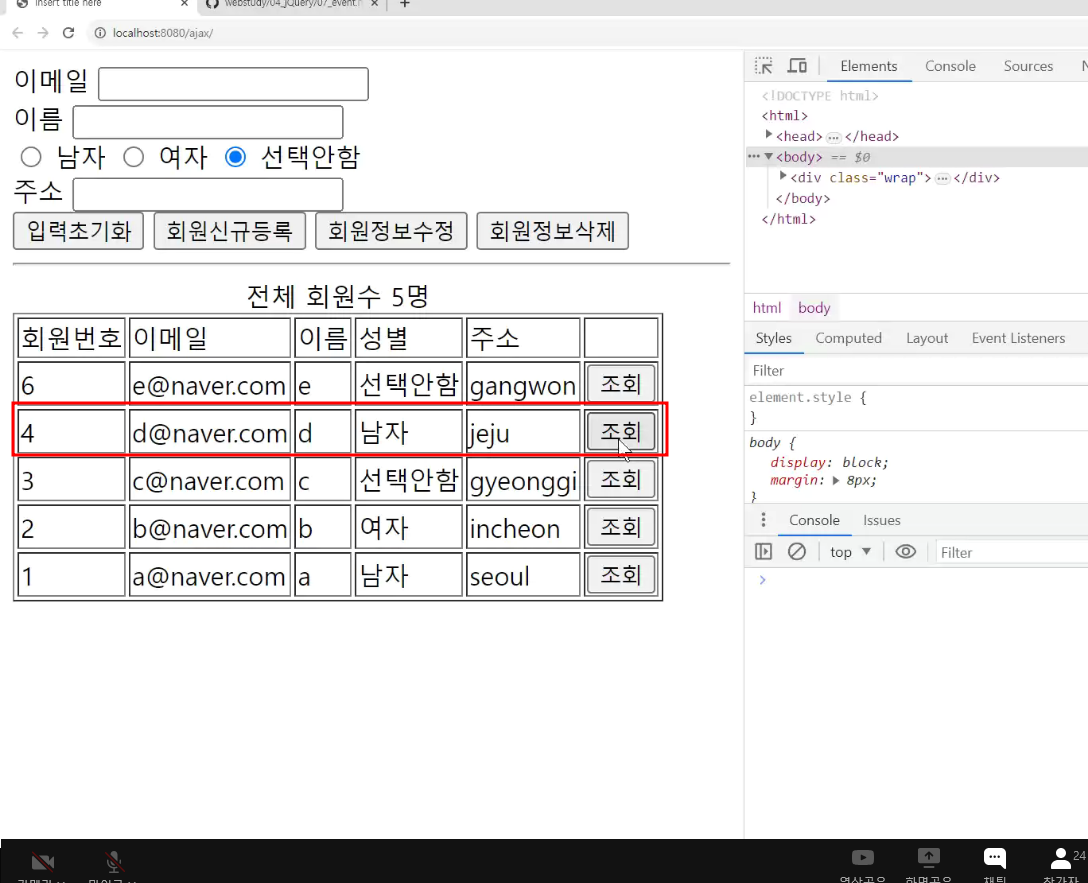Switch to the Elements tab
The image size is (1088, 883).
(x=869, y=66)
